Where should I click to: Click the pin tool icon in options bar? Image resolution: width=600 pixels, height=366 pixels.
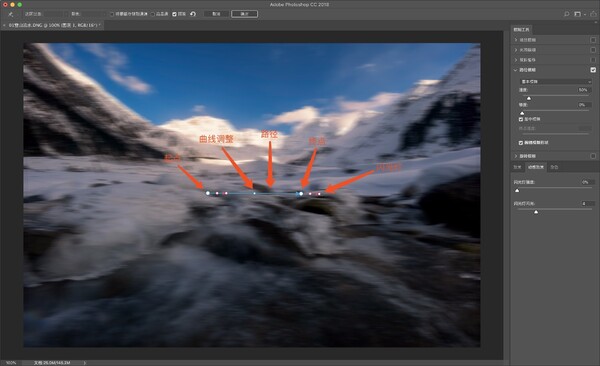point(11,14)
